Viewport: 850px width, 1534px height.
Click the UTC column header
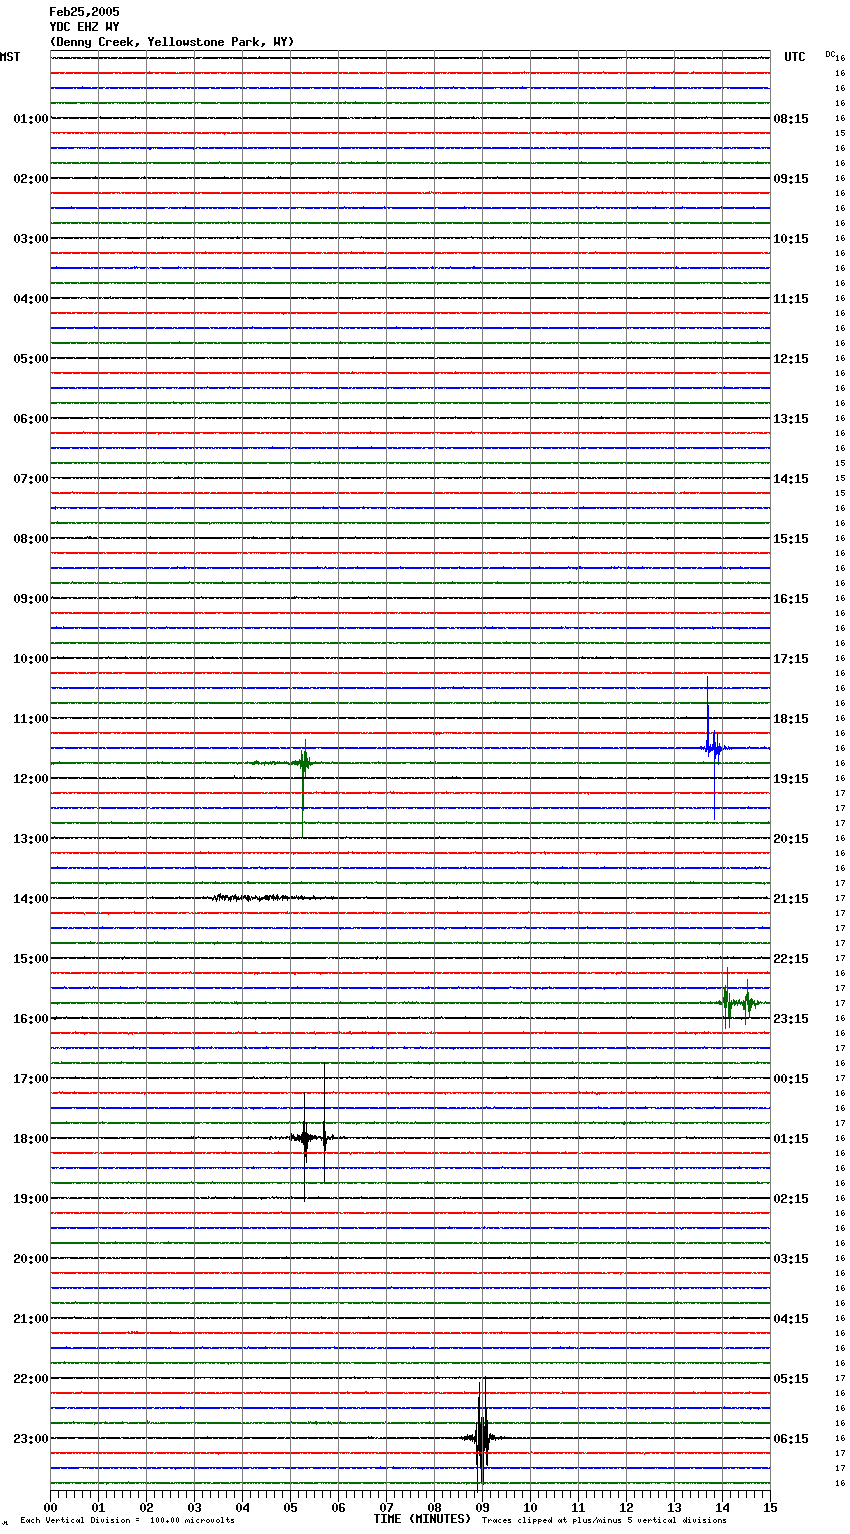[794, 57]
